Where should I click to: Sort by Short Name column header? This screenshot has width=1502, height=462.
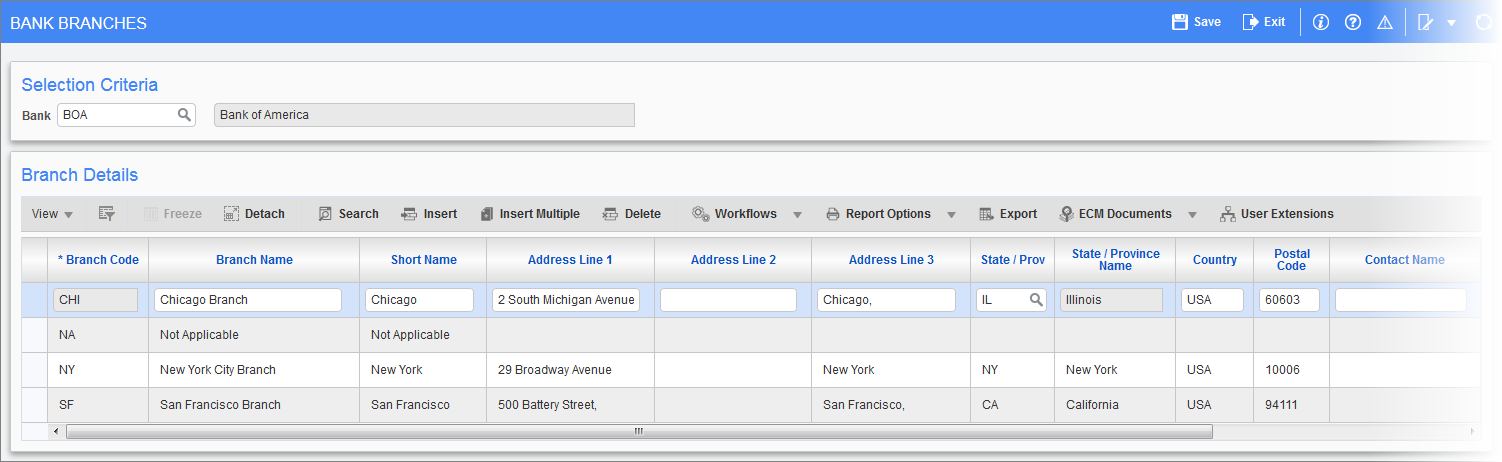(423, 260)
